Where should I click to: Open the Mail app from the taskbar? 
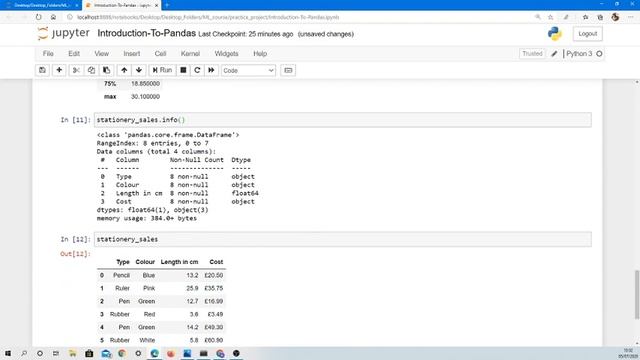(x=106, y=353)
